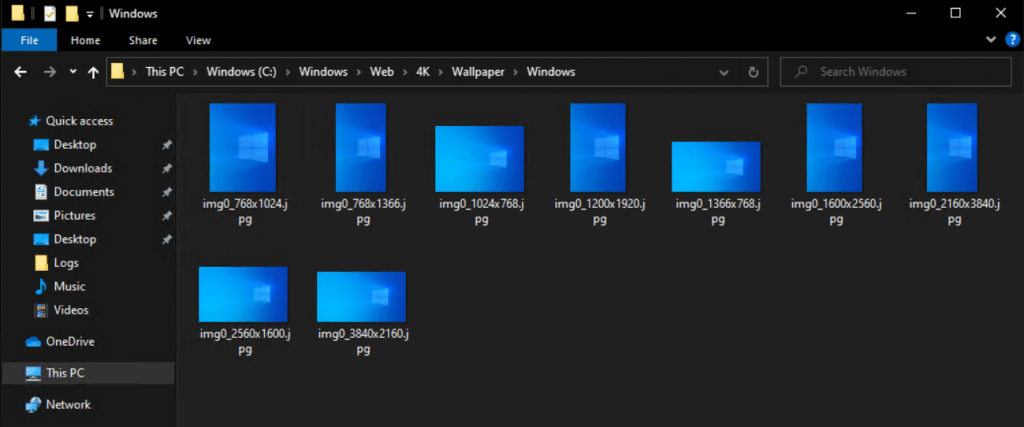Screen dimensions: 1024x427
Task: Select the img0_1600x2560.jpg thumbnail
Action: tap(834, 148)
